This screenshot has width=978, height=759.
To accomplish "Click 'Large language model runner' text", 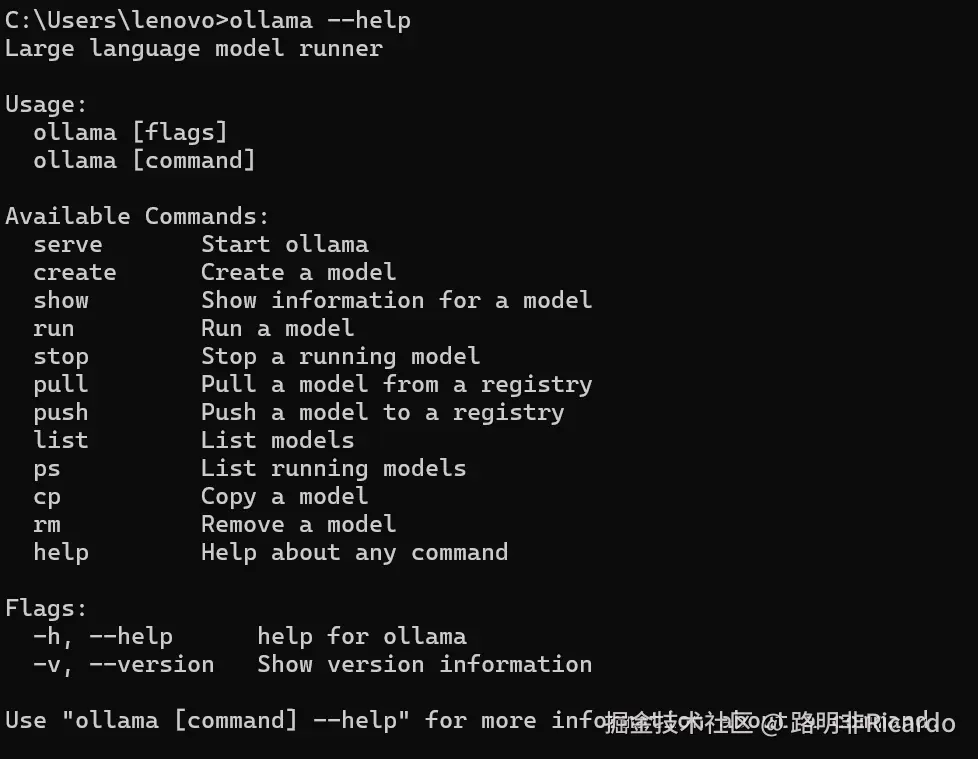I will click(193, 48).
